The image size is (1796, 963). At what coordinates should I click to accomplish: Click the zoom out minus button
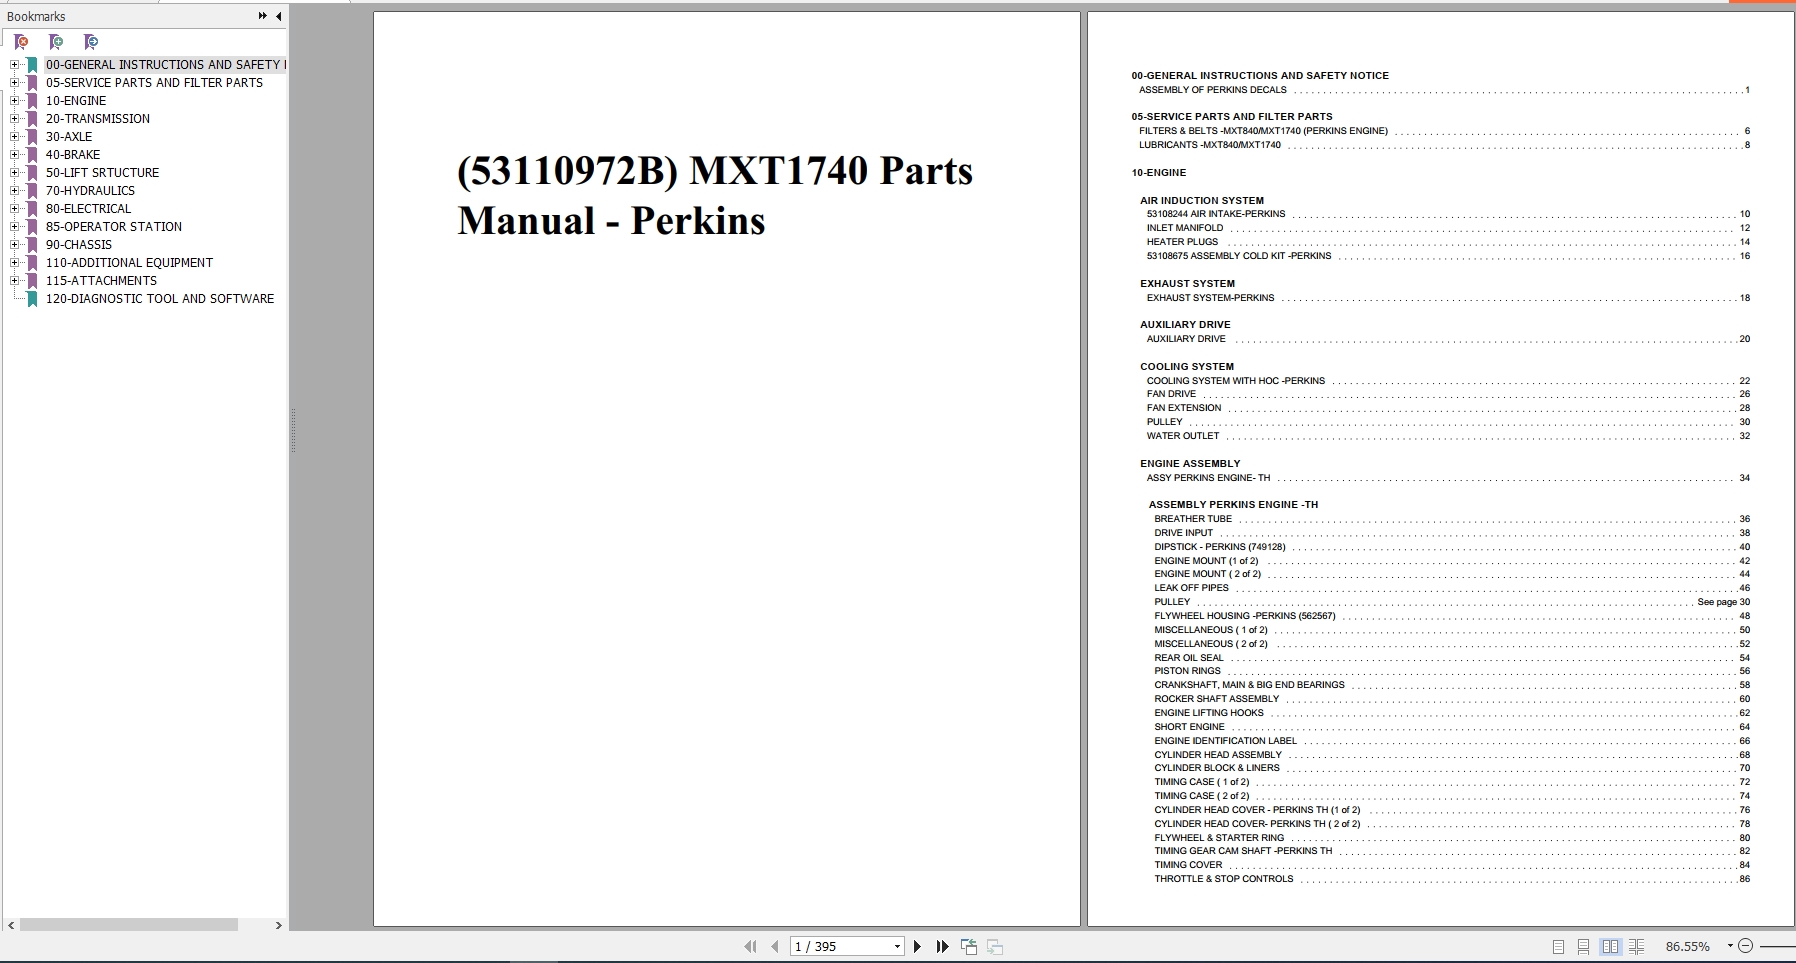(x=1745, y=946)
